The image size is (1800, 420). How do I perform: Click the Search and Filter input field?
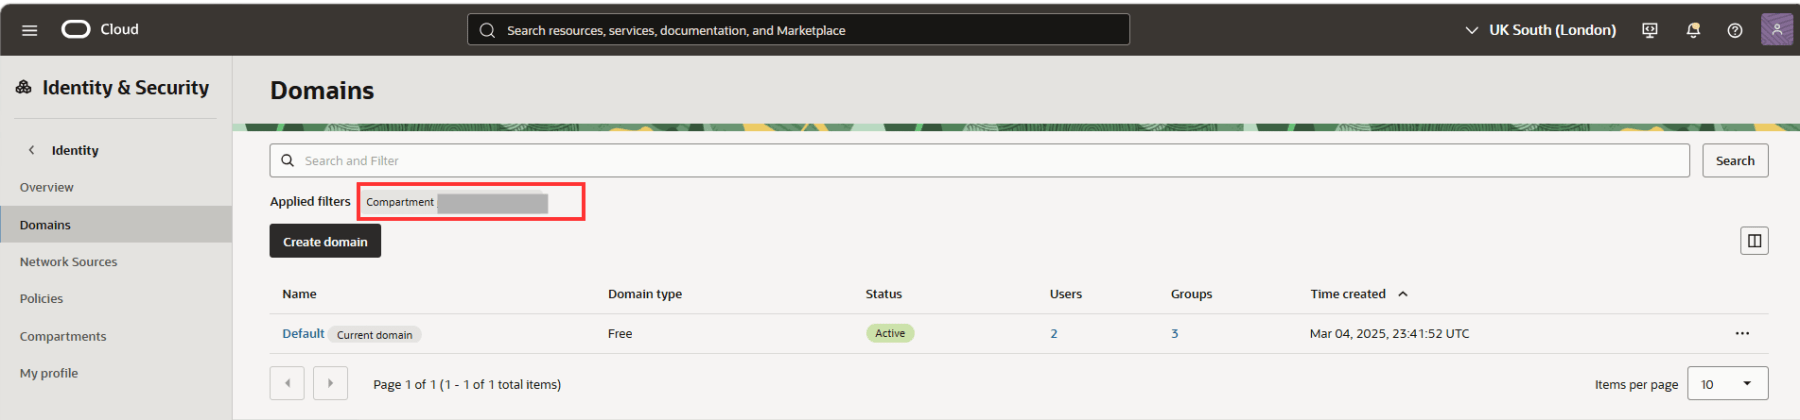(x=980, y=160)
